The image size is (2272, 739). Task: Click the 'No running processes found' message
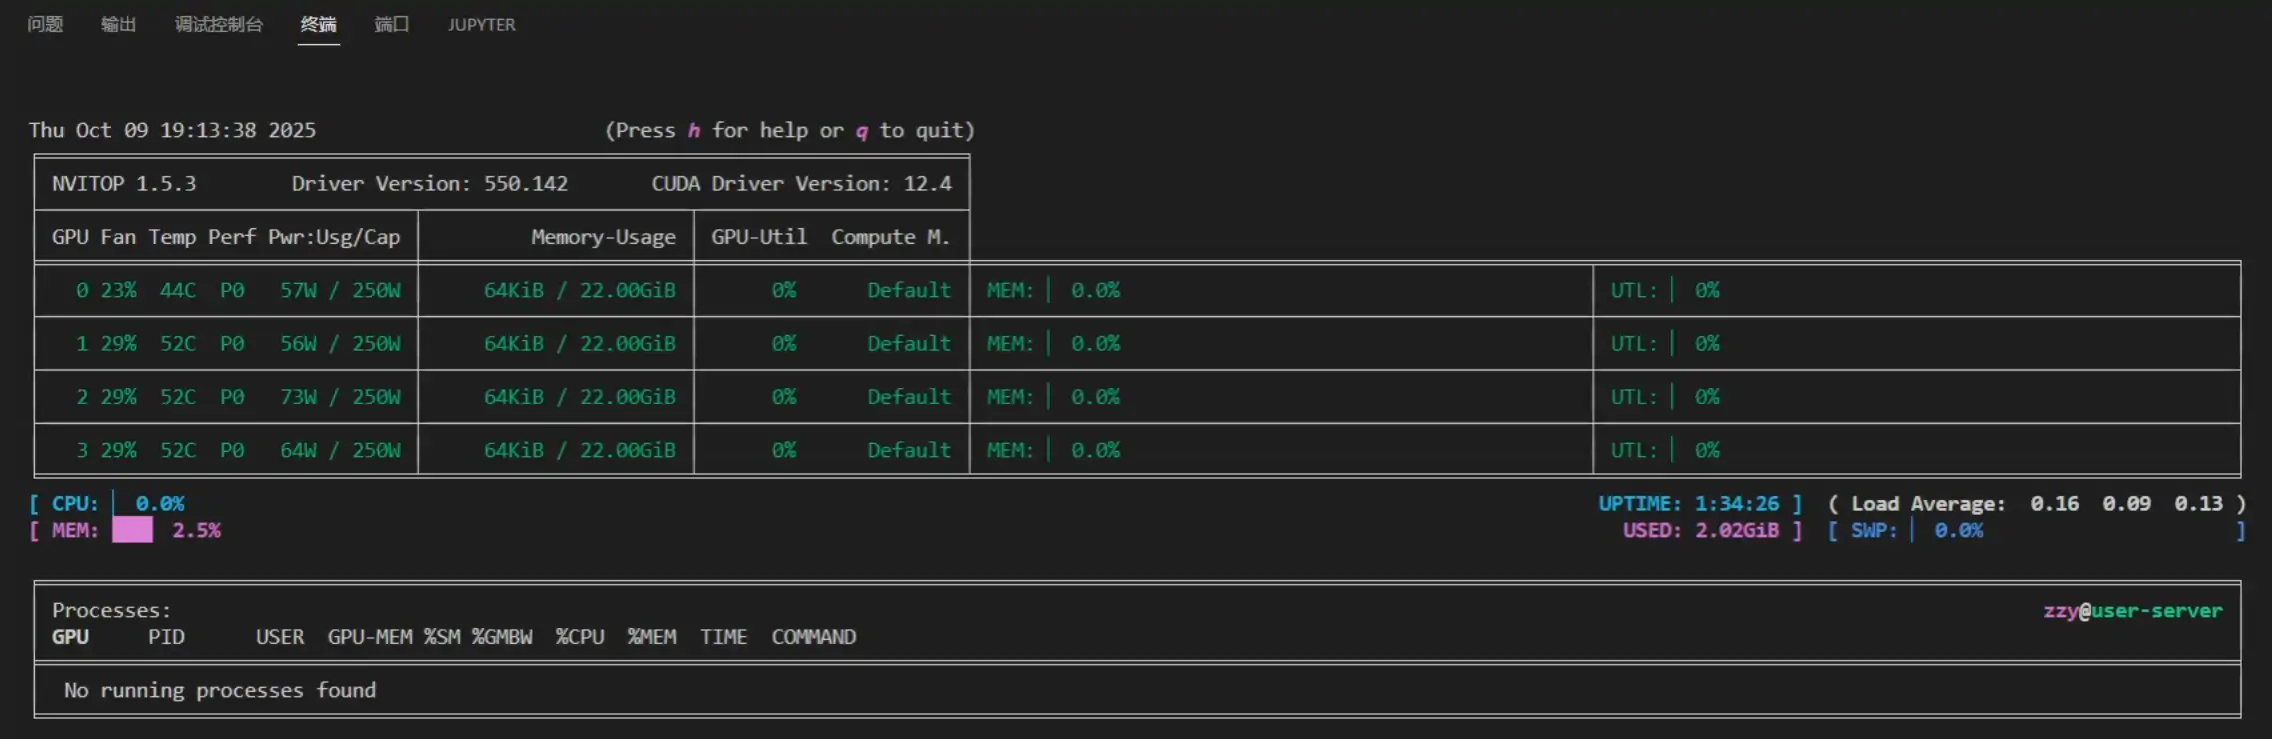click(220, 690)
